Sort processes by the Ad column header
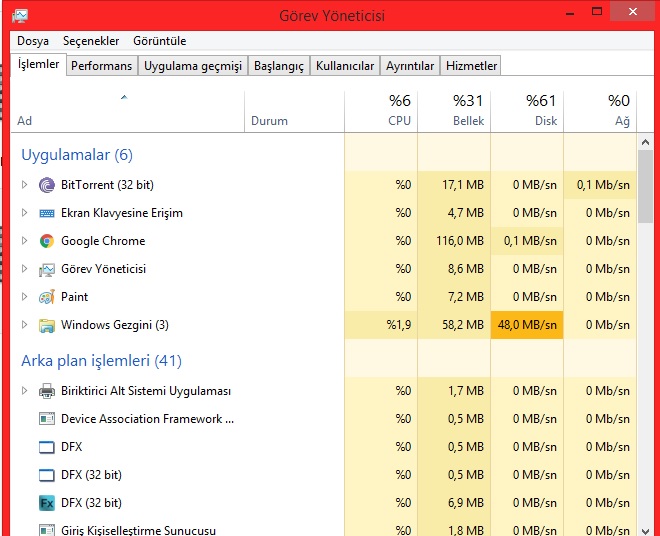Viewport: 660px width, 536px height. point(127,111)
